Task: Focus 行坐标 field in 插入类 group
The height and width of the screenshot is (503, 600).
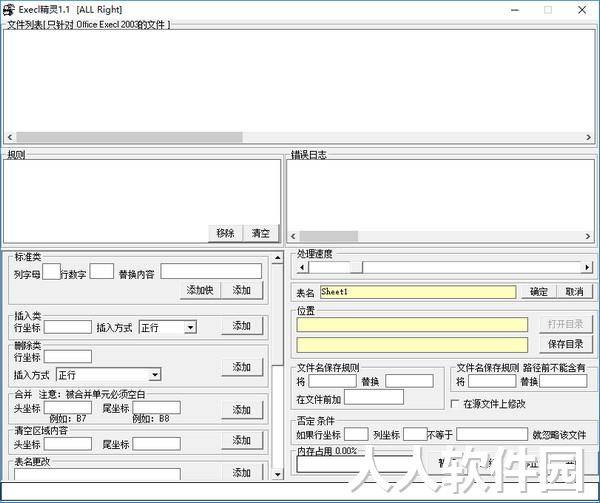Action: point(68,327)
